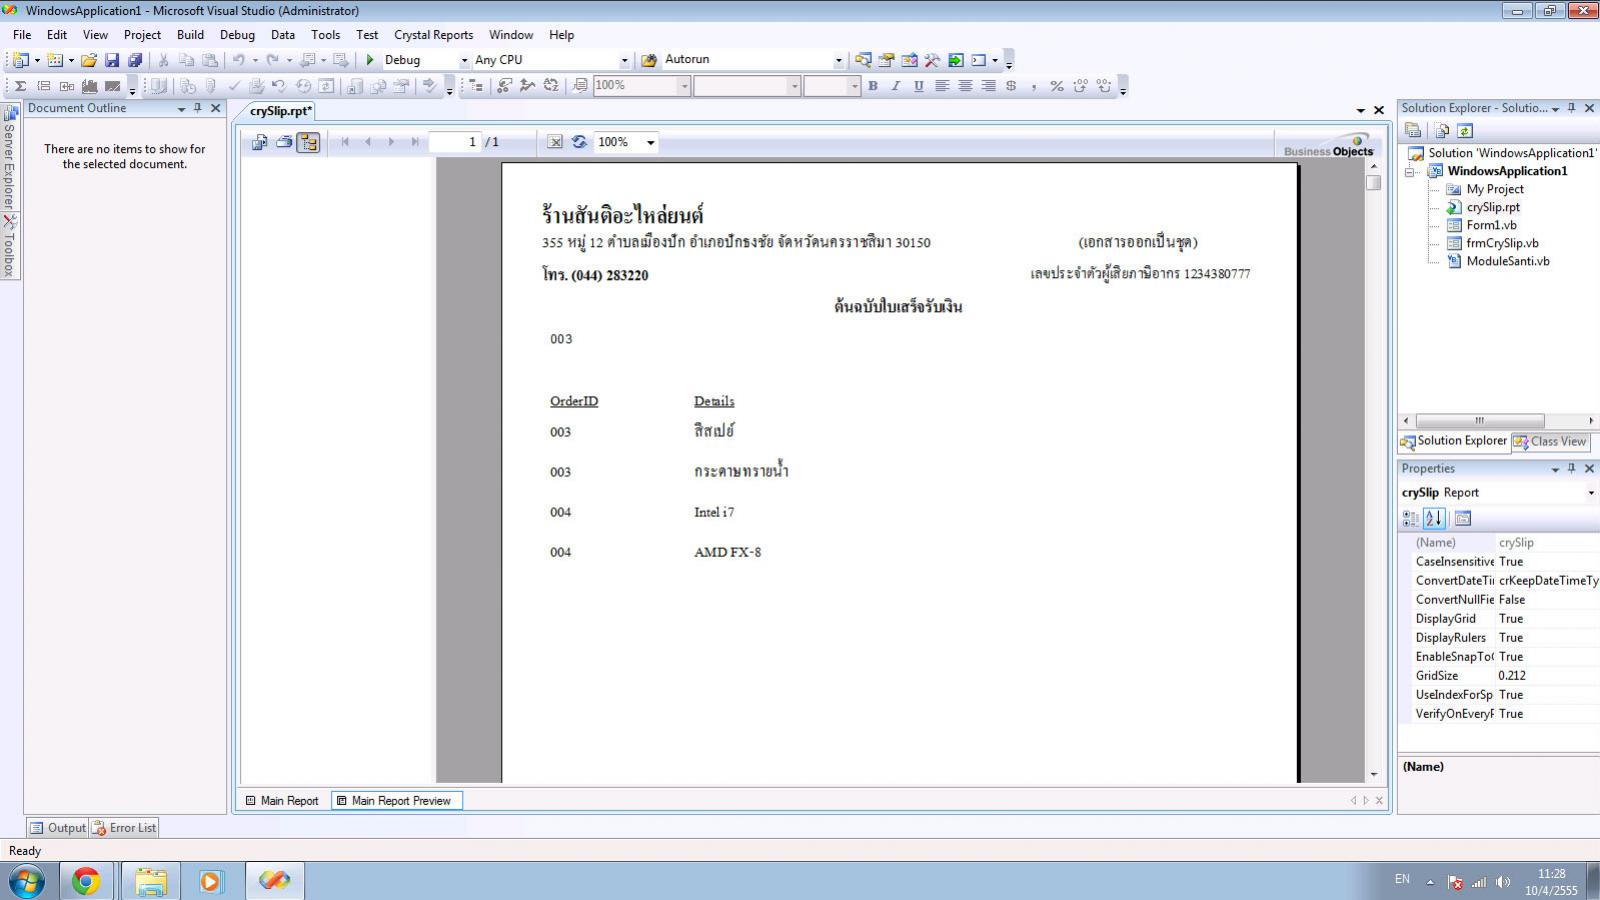Open the Build menu
Screen dimensions: 1600x900
click(x=190, y=35)
